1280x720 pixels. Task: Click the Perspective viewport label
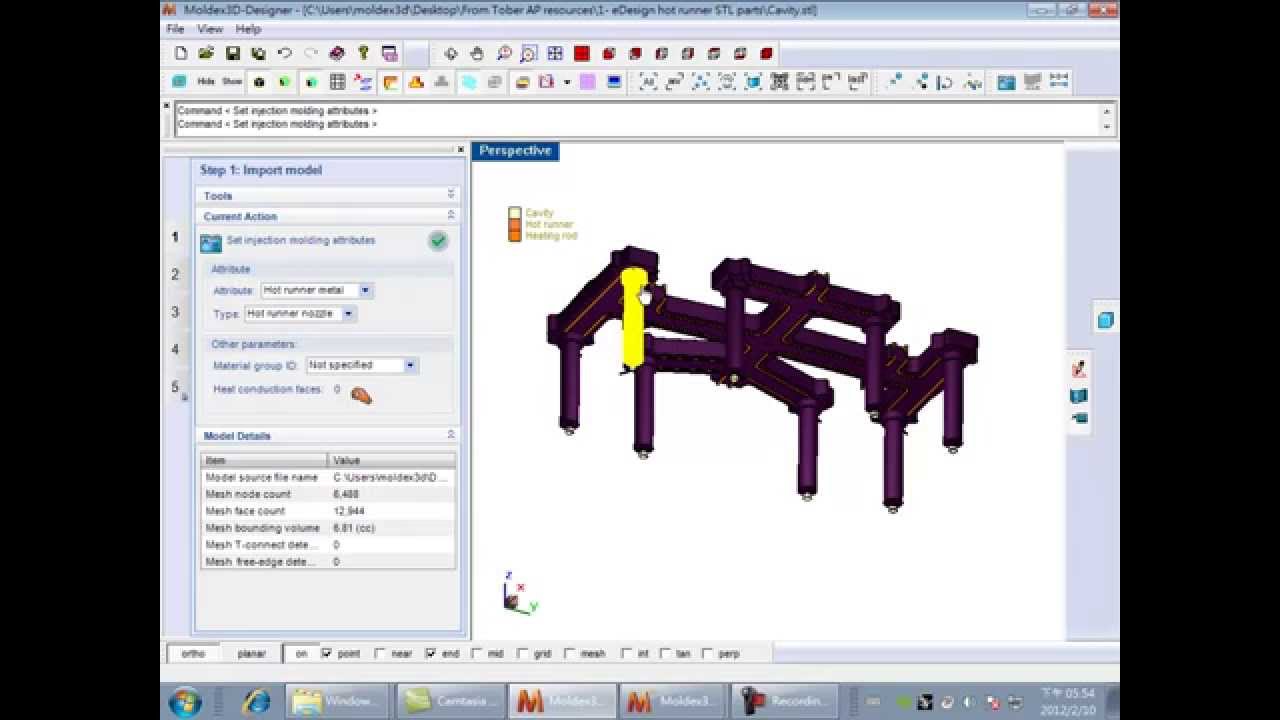515,151
